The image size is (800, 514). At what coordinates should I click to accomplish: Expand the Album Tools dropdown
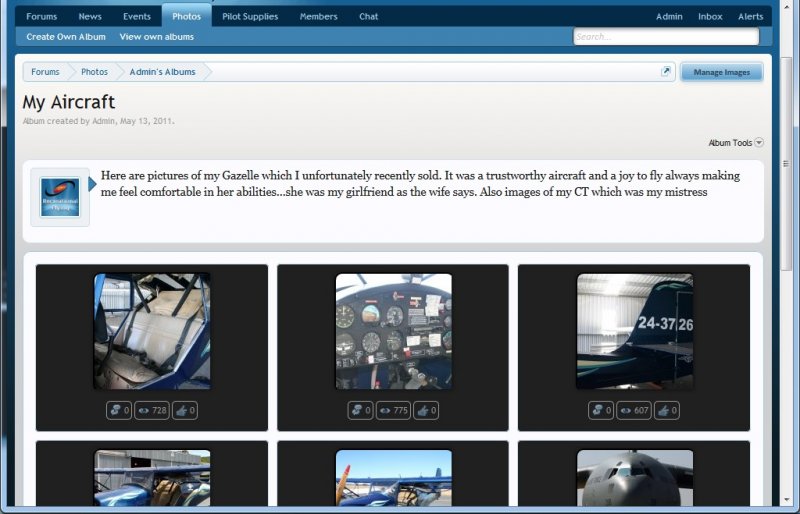[736, 142]
